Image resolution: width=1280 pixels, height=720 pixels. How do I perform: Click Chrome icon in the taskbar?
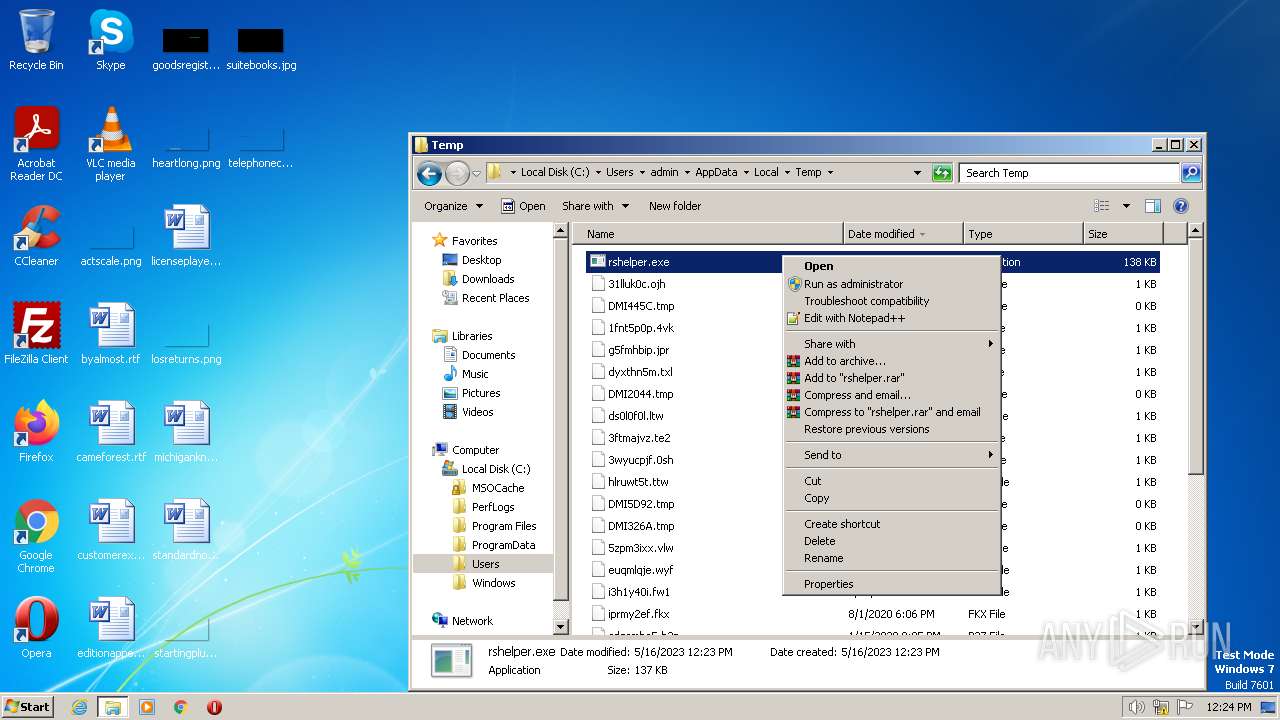coord(180,707)
